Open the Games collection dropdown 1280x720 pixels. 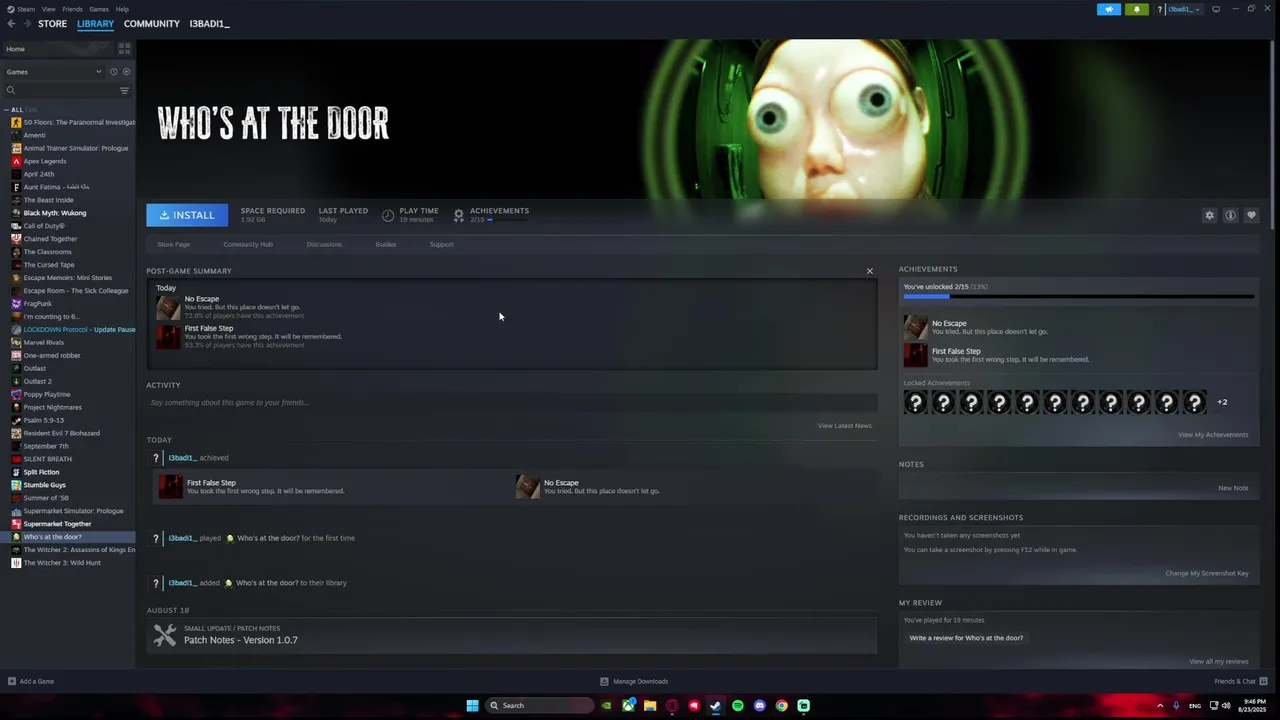tap(54, 72)
